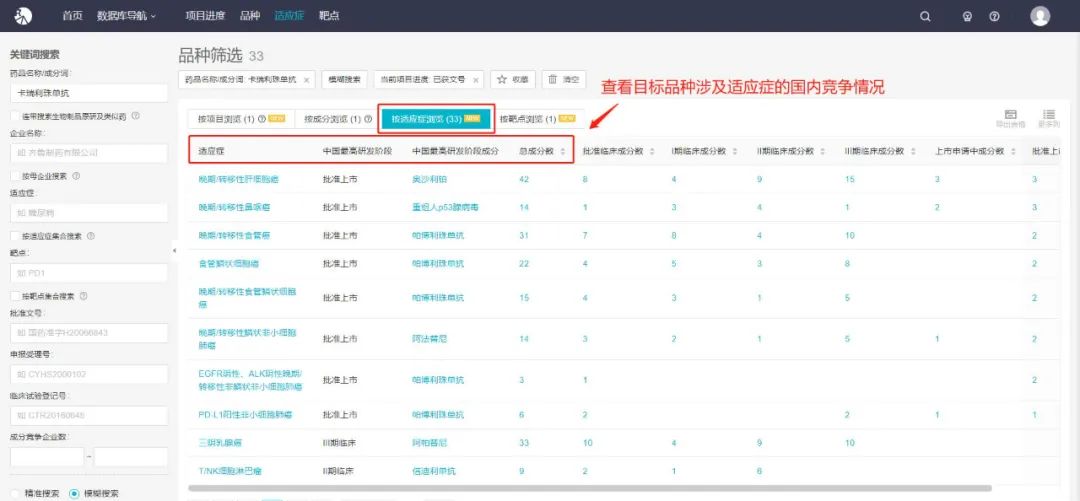
Task: Open the search magnifier in the header
Action: (x=925, y=16)
